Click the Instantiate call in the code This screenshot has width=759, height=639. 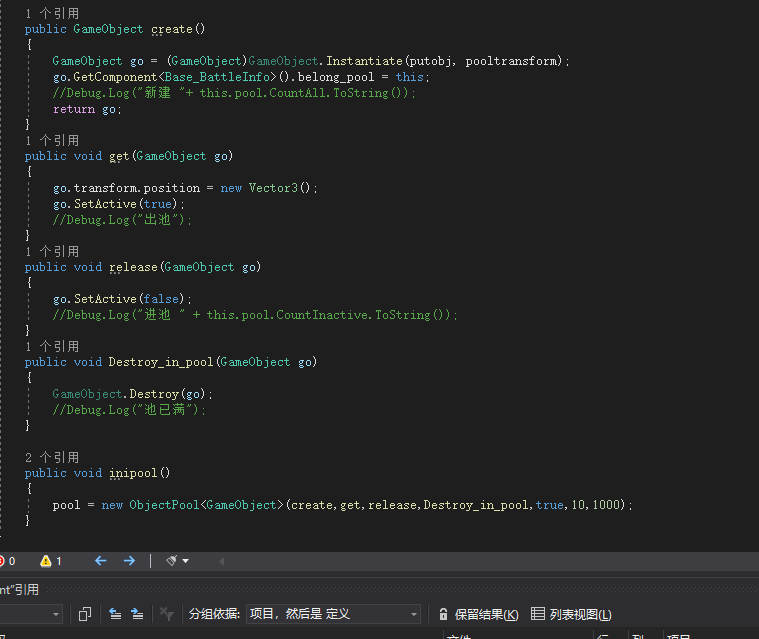(364, 61)
